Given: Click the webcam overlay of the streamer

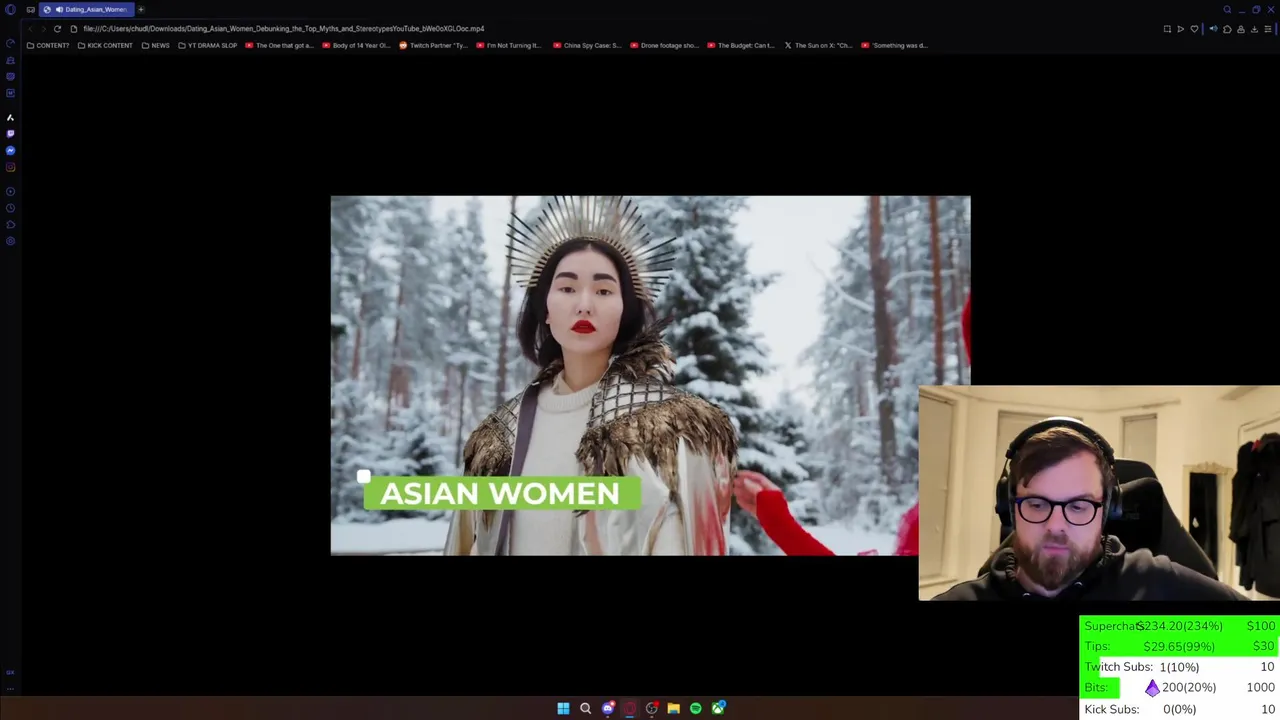Looking at the screenshot, I should point(1099,493).
